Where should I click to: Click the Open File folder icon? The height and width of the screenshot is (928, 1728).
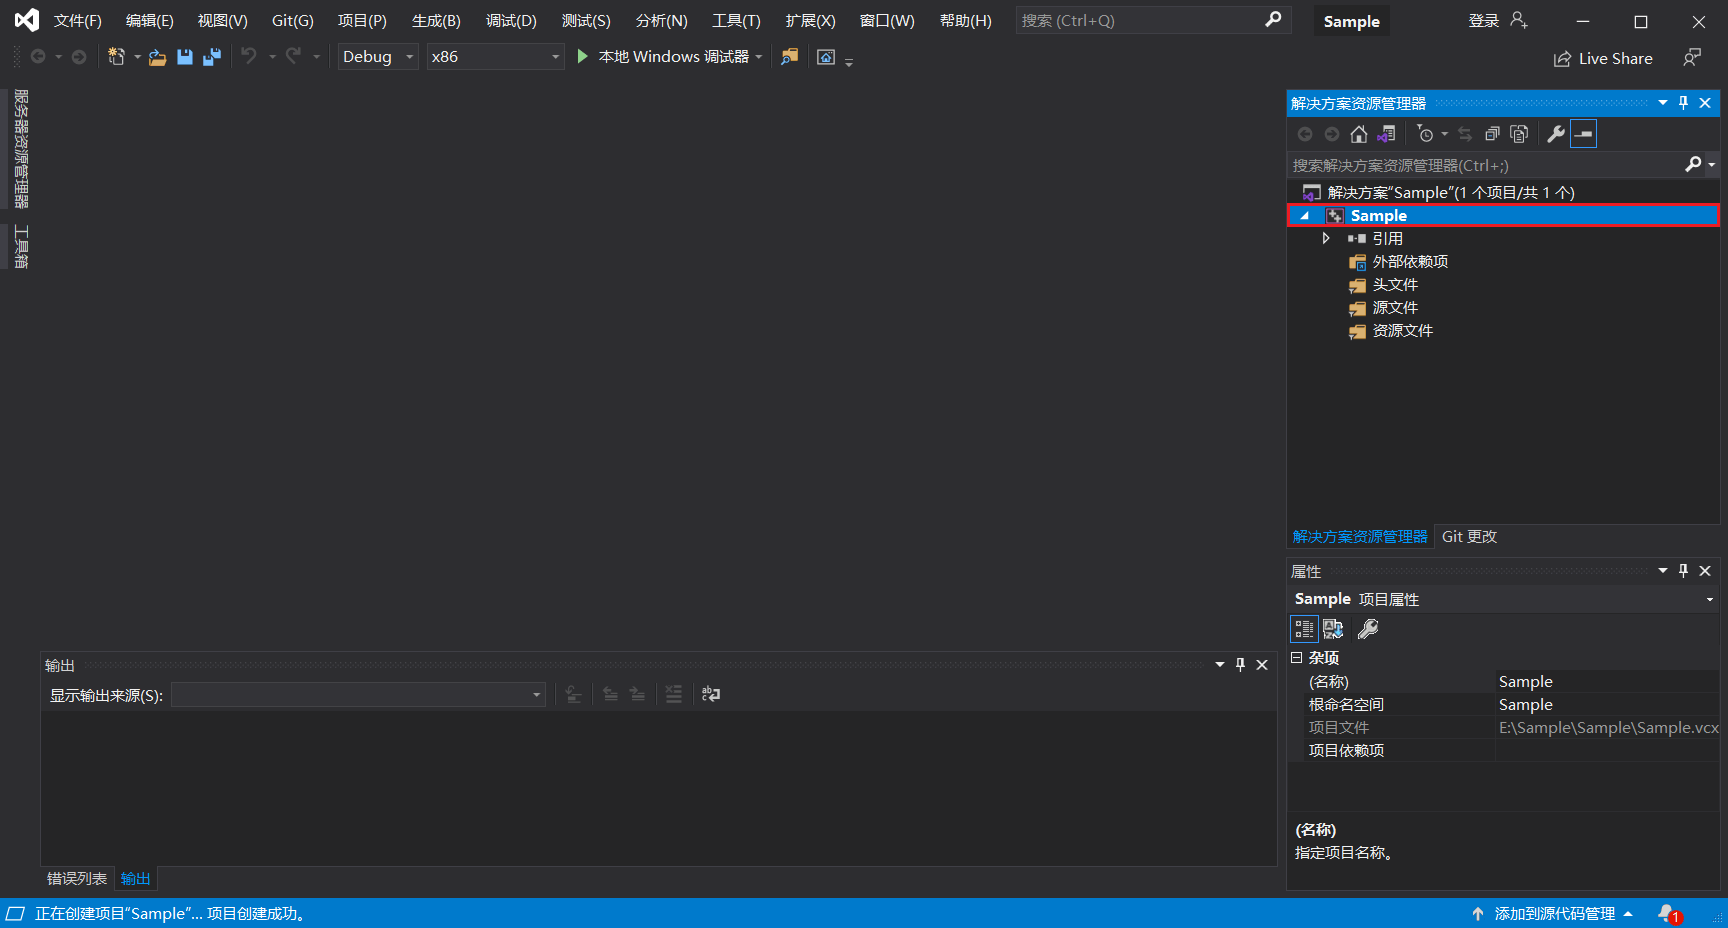(x=157, y=57)
